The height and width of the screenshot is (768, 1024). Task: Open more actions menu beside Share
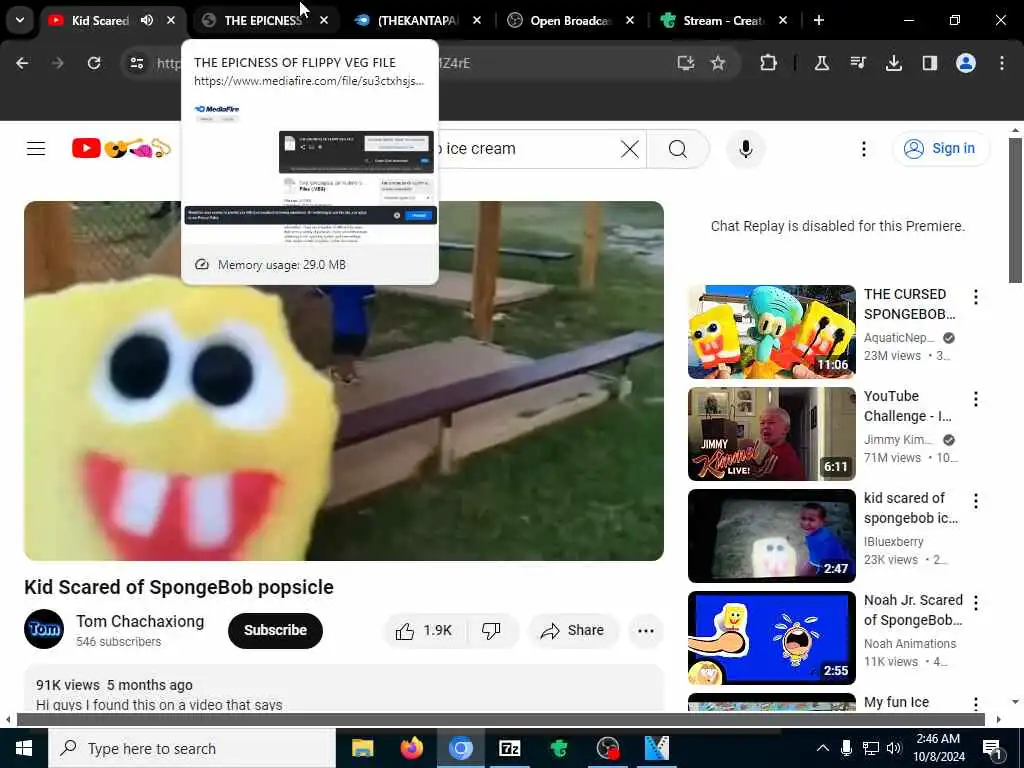645,630
